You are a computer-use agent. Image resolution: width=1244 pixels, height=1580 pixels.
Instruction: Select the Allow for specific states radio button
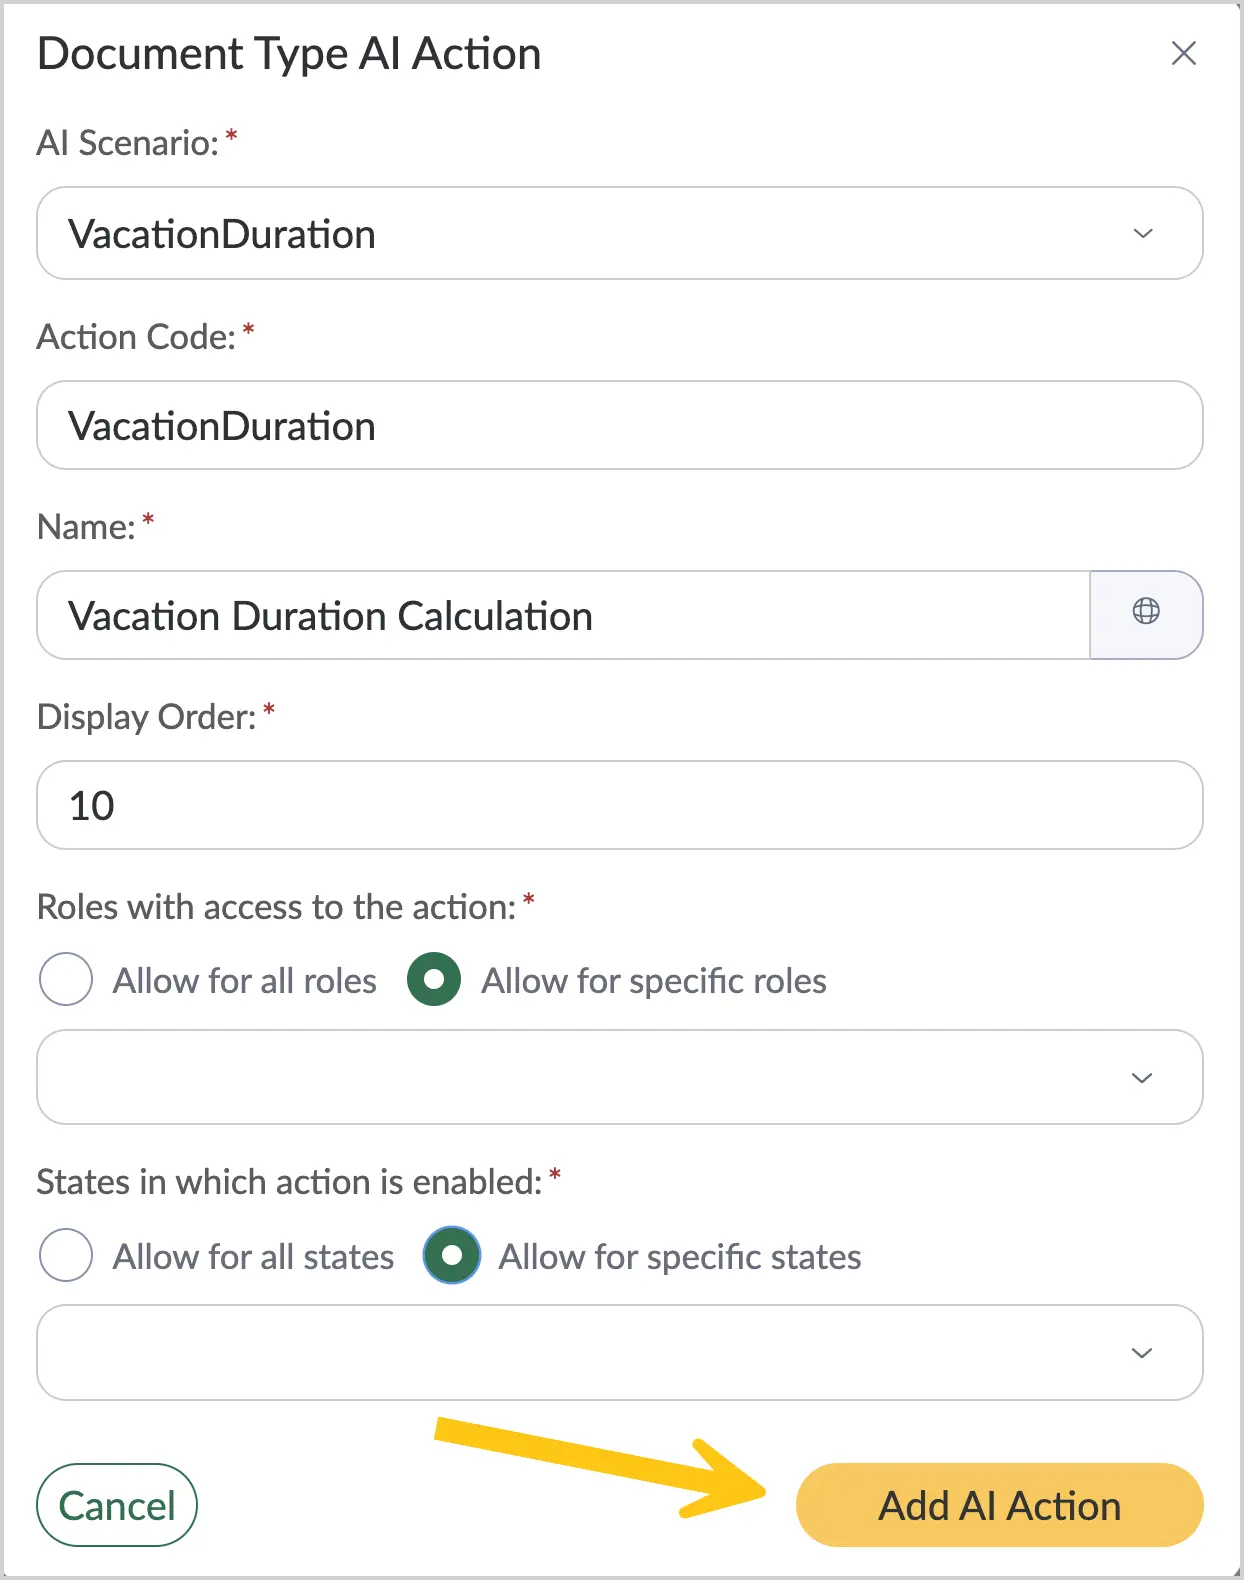452,1255
